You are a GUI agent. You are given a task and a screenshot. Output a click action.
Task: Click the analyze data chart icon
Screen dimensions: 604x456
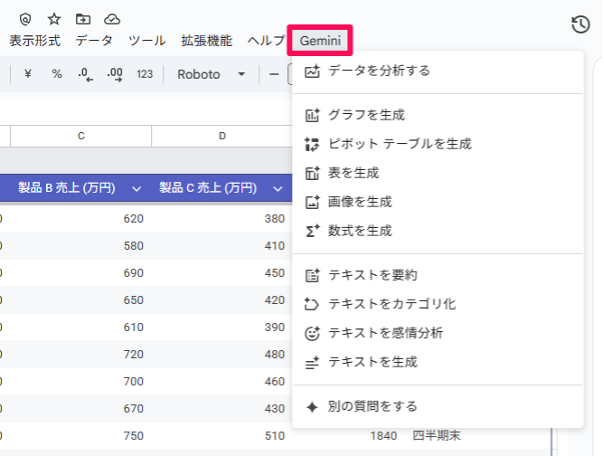312,71
